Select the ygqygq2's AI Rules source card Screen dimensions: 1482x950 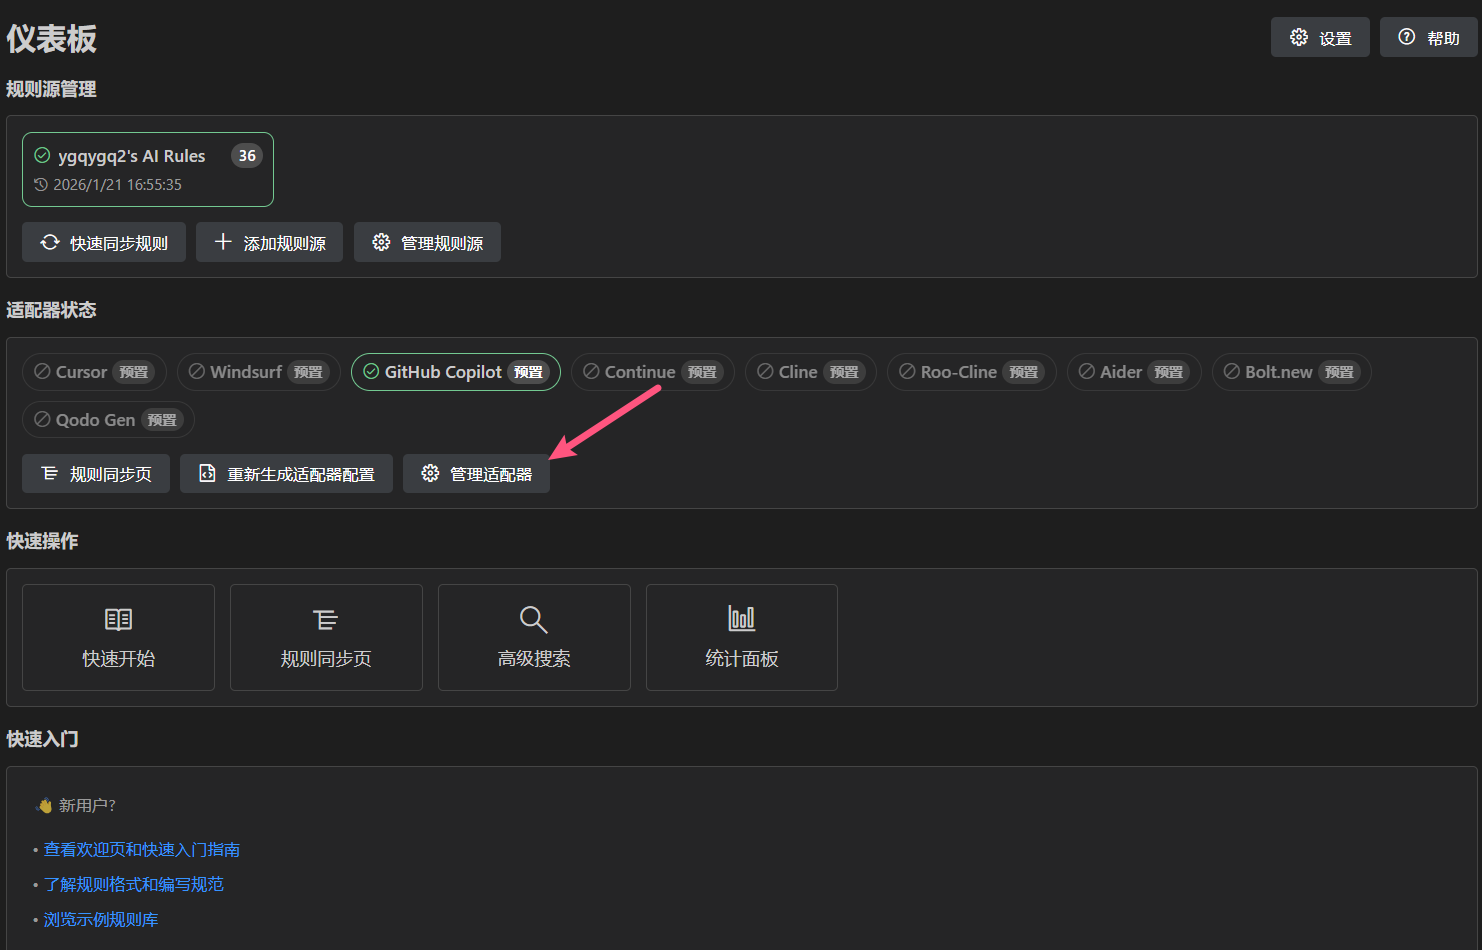[147, 169]
